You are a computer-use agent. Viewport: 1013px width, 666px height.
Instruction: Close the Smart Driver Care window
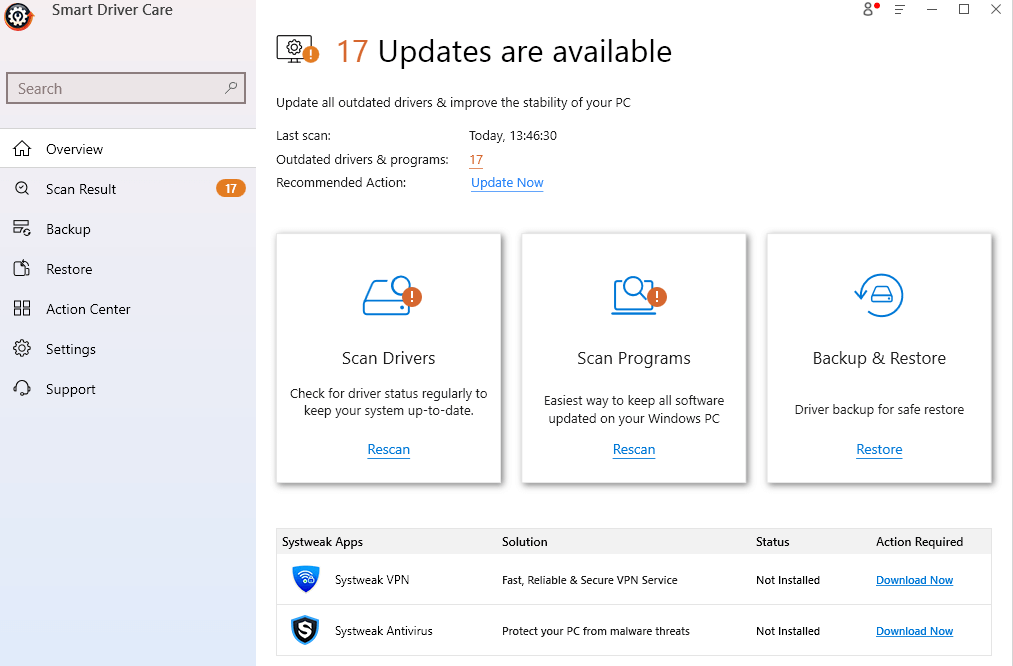pyautogui.click(x=996, y=9)
